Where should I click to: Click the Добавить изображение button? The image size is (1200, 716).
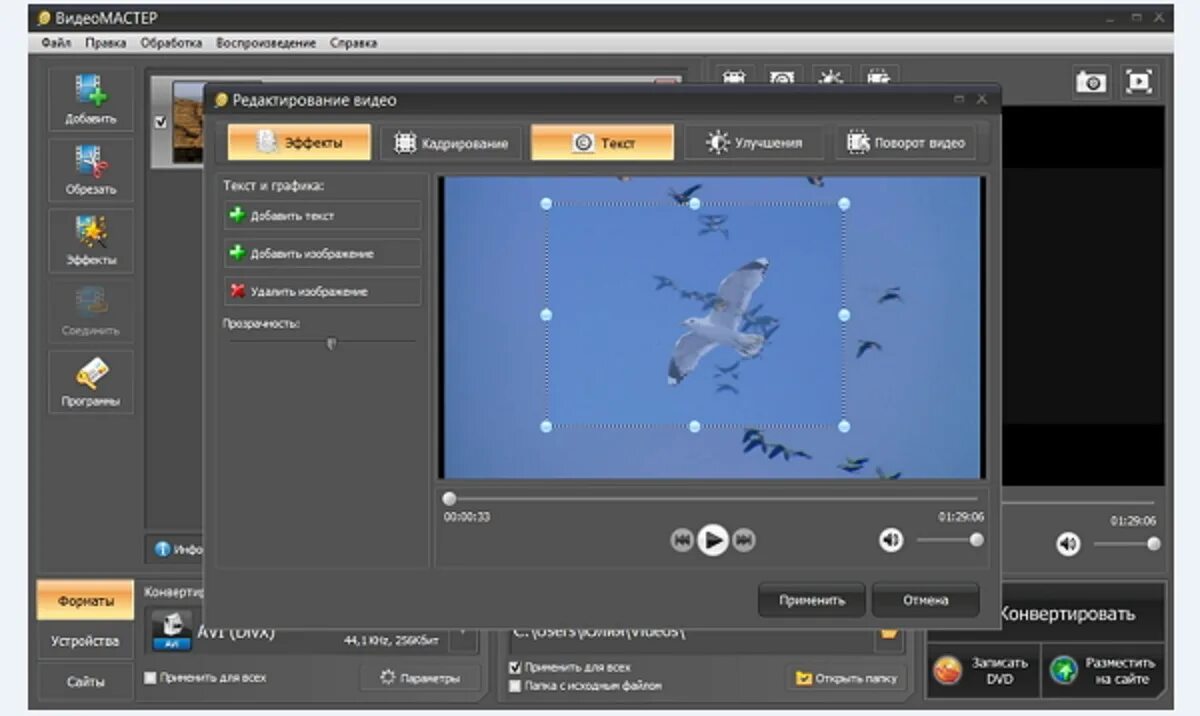pyautogui.click(x=322, y=253)
